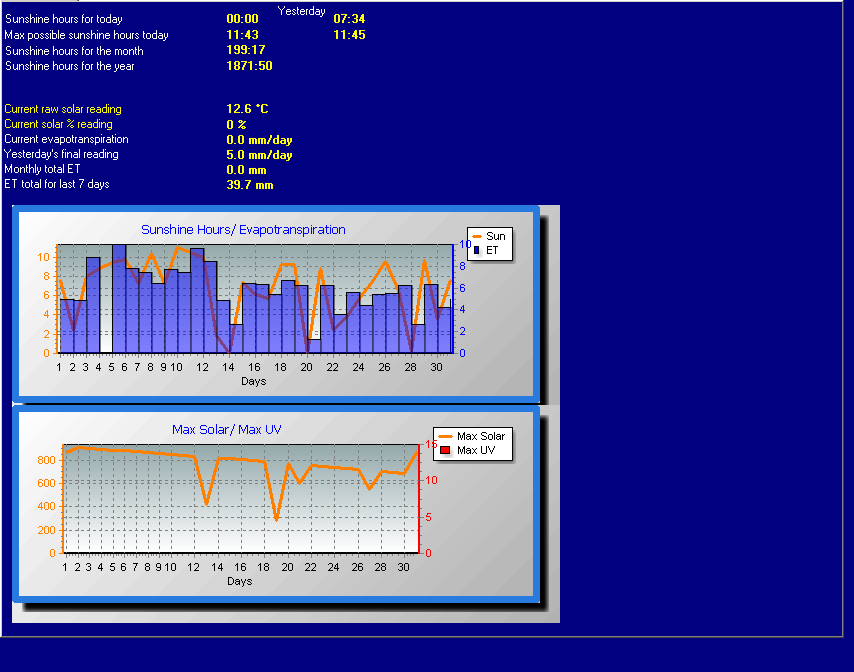Click the Max Solar legend entry
Image resolution: width=854 pixels, height=672 pixels.
[x=472, y=436]
